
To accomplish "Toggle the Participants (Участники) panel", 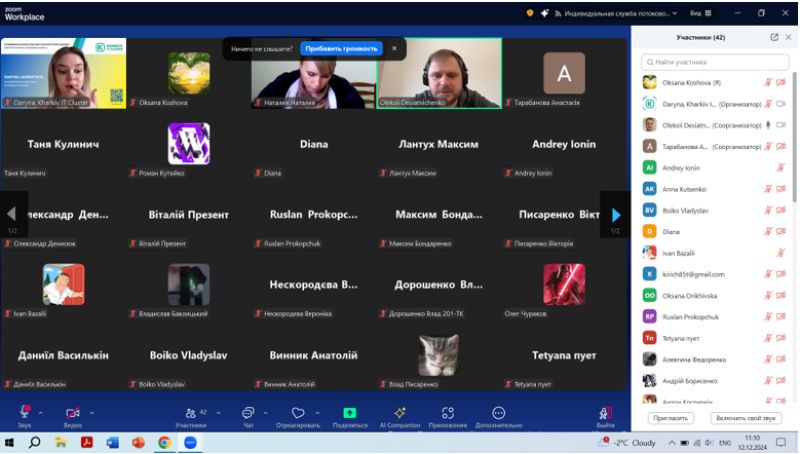I will [x=190, y=413].
